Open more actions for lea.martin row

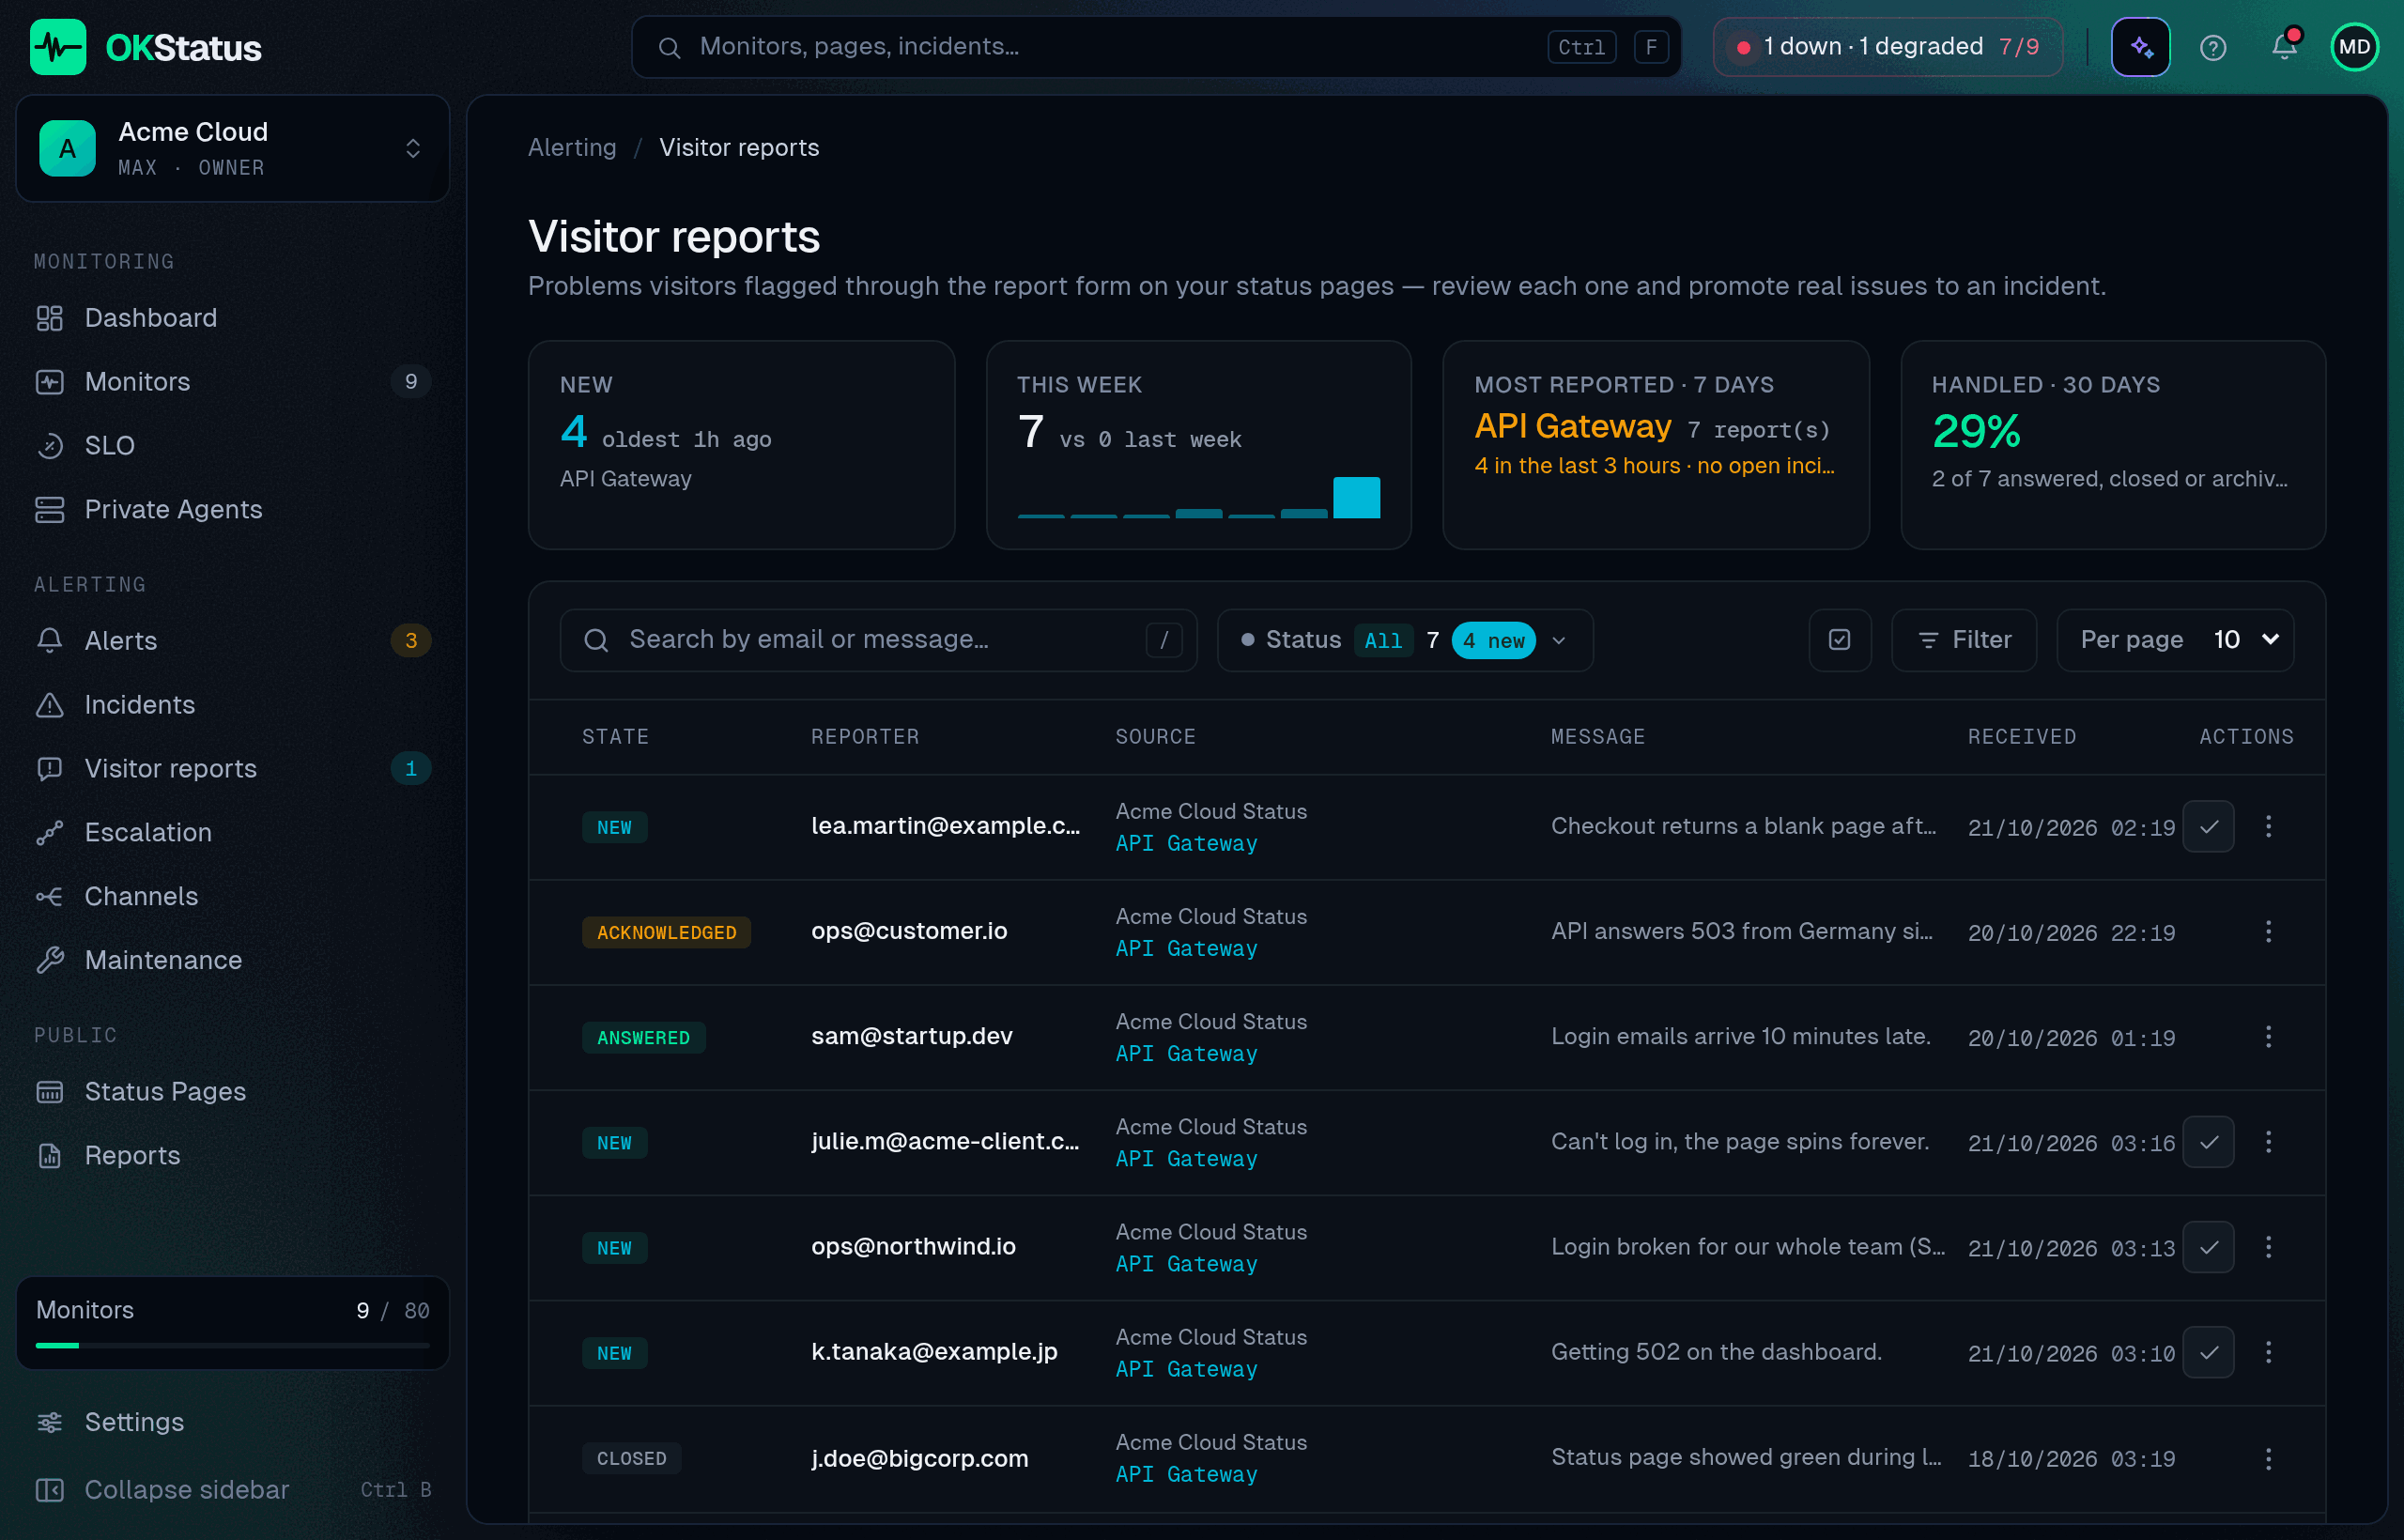(2268, 827)
